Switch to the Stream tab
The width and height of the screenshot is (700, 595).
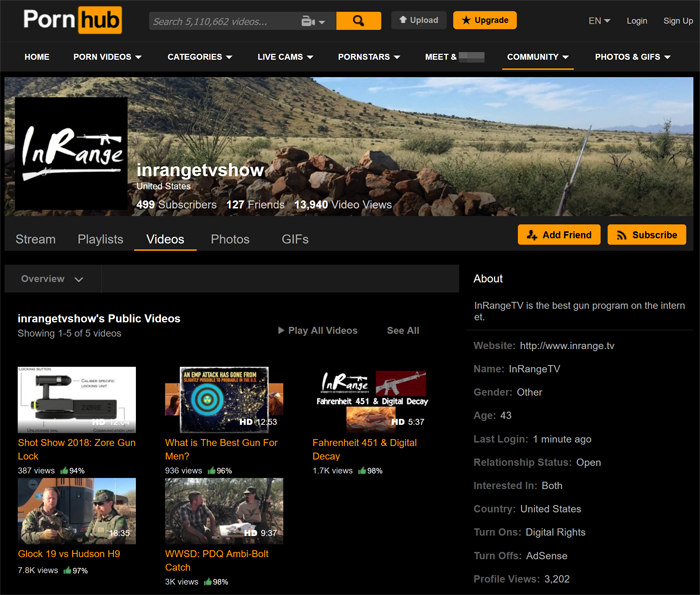36,239
